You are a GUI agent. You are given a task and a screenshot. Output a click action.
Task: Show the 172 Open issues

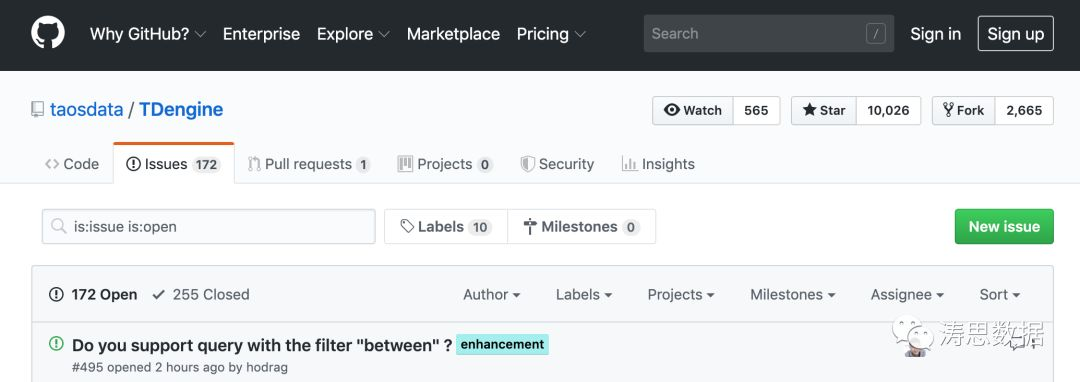(93, 295)
